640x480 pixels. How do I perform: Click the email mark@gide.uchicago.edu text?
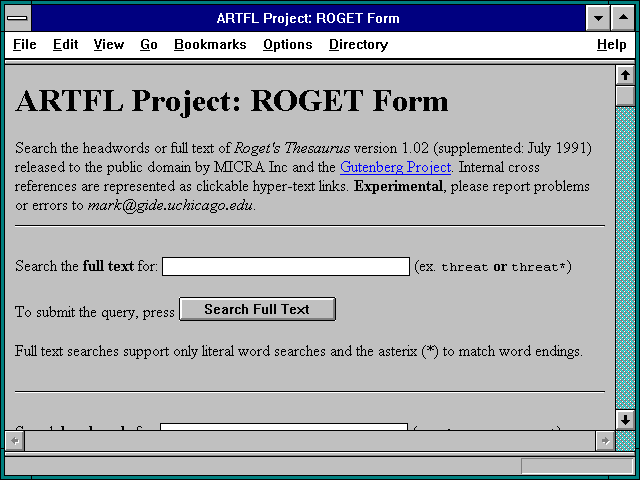coord(170,205)
